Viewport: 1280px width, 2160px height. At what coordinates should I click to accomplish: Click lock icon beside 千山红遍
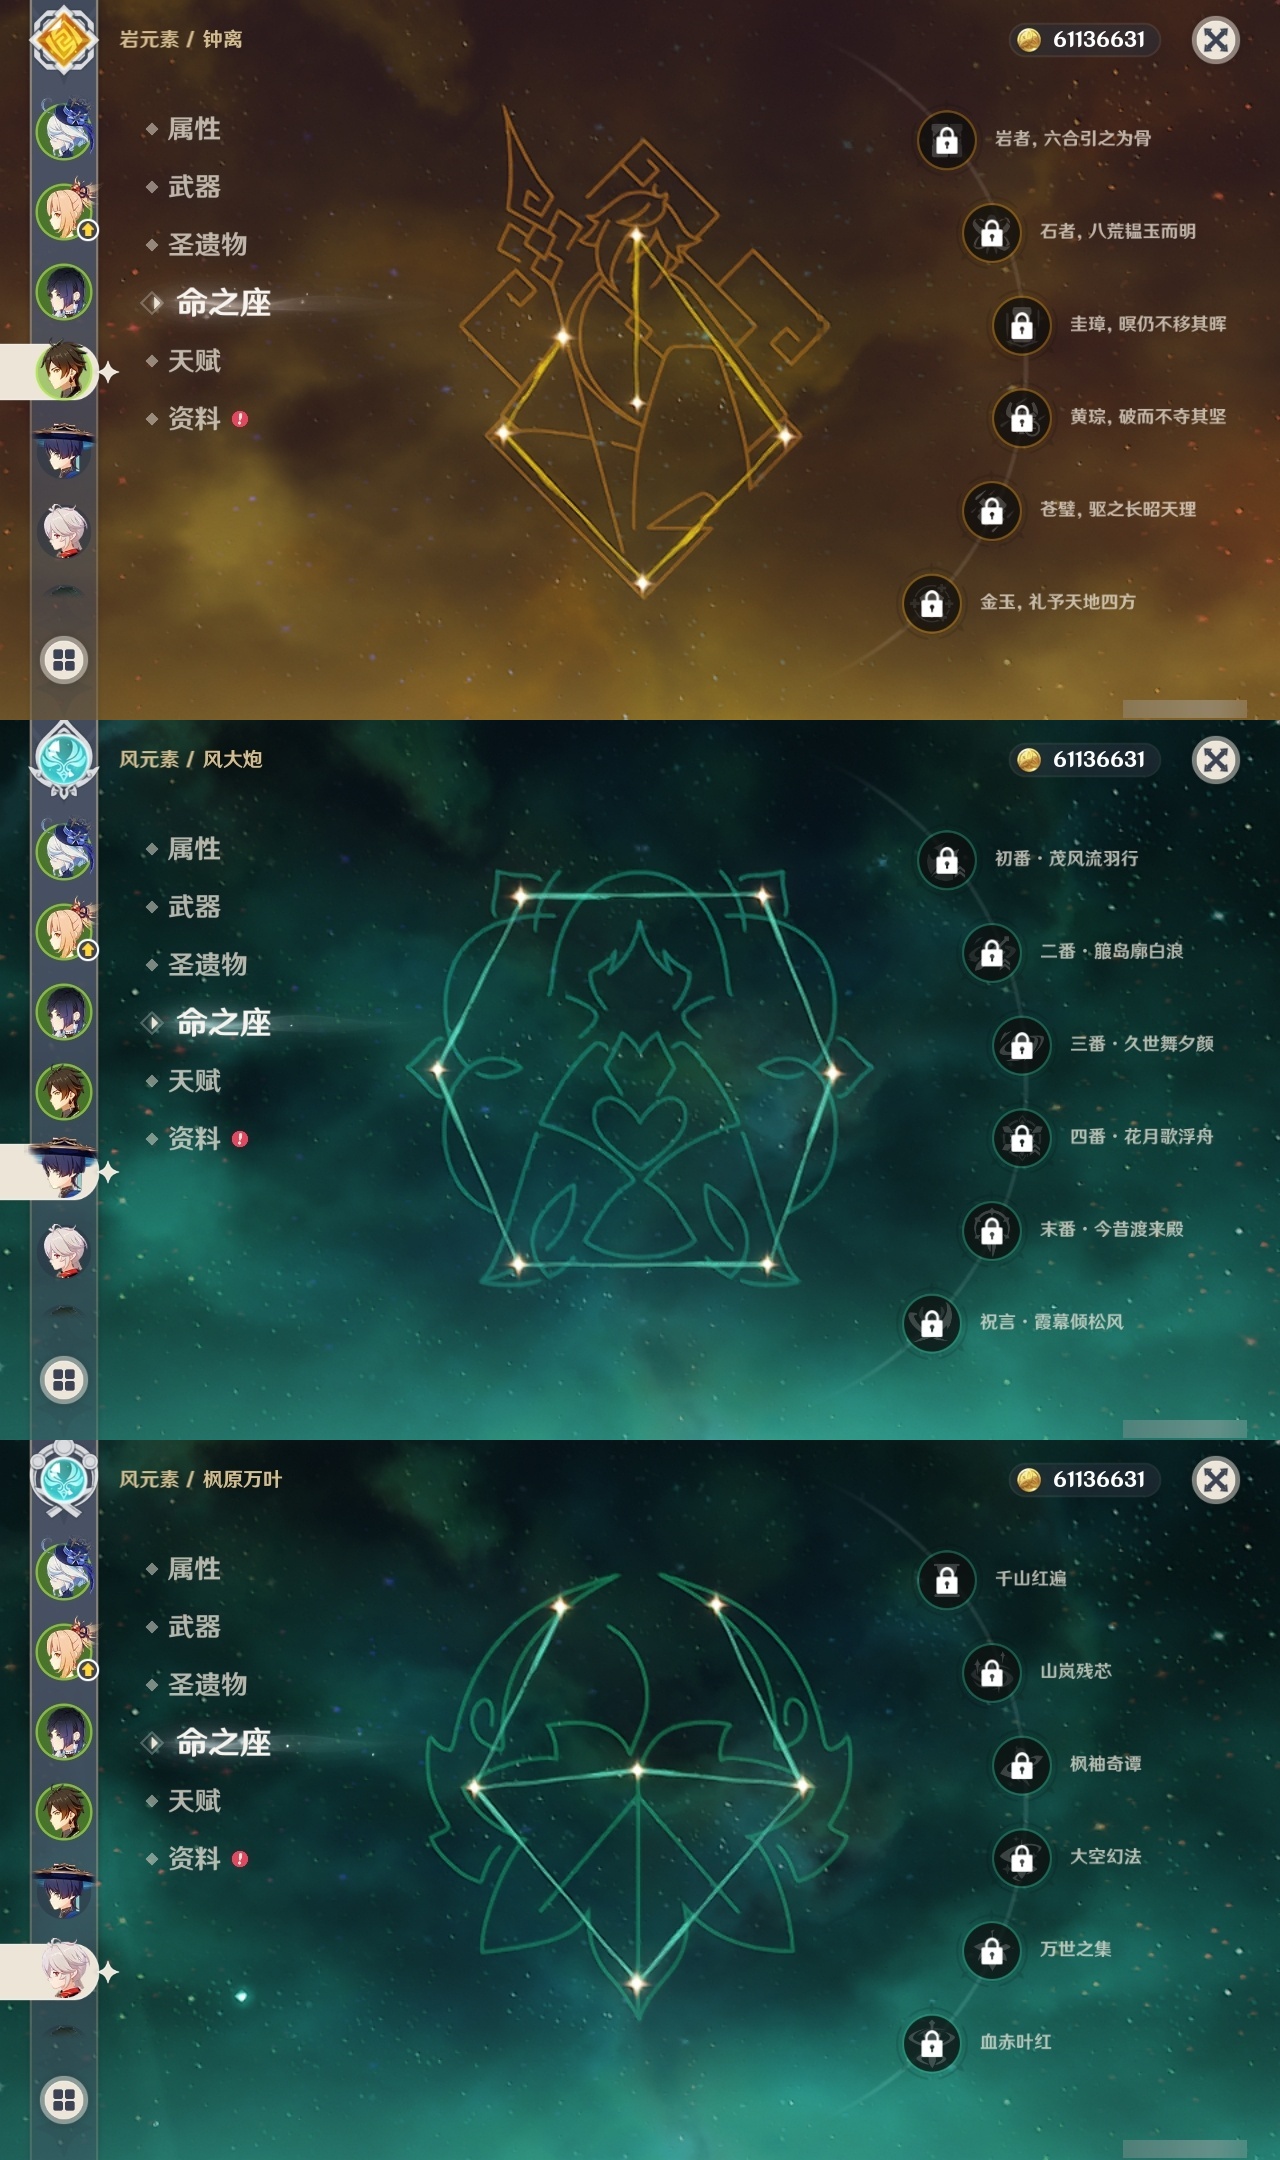coord(946,1580)
